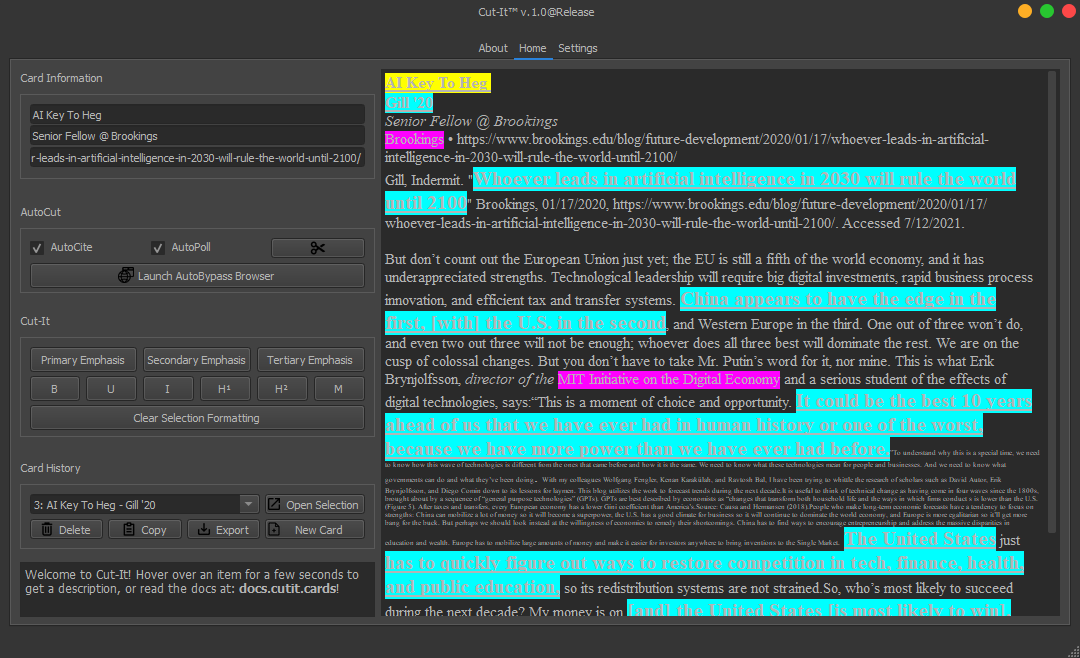Click 'MIT Initiative on the Digital Economy' text
This screenshot has height=658, width=1080.
(668, 379)
